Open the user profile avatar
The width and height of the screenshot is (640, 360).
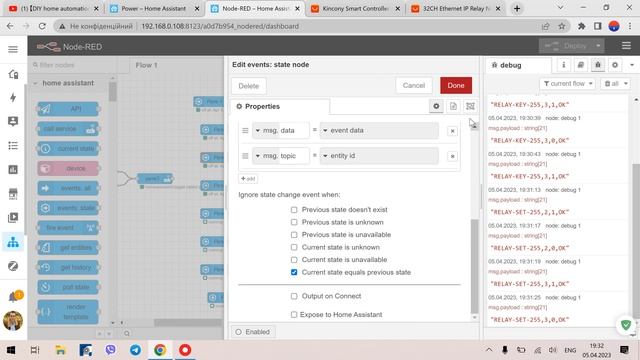coord(13,321)
